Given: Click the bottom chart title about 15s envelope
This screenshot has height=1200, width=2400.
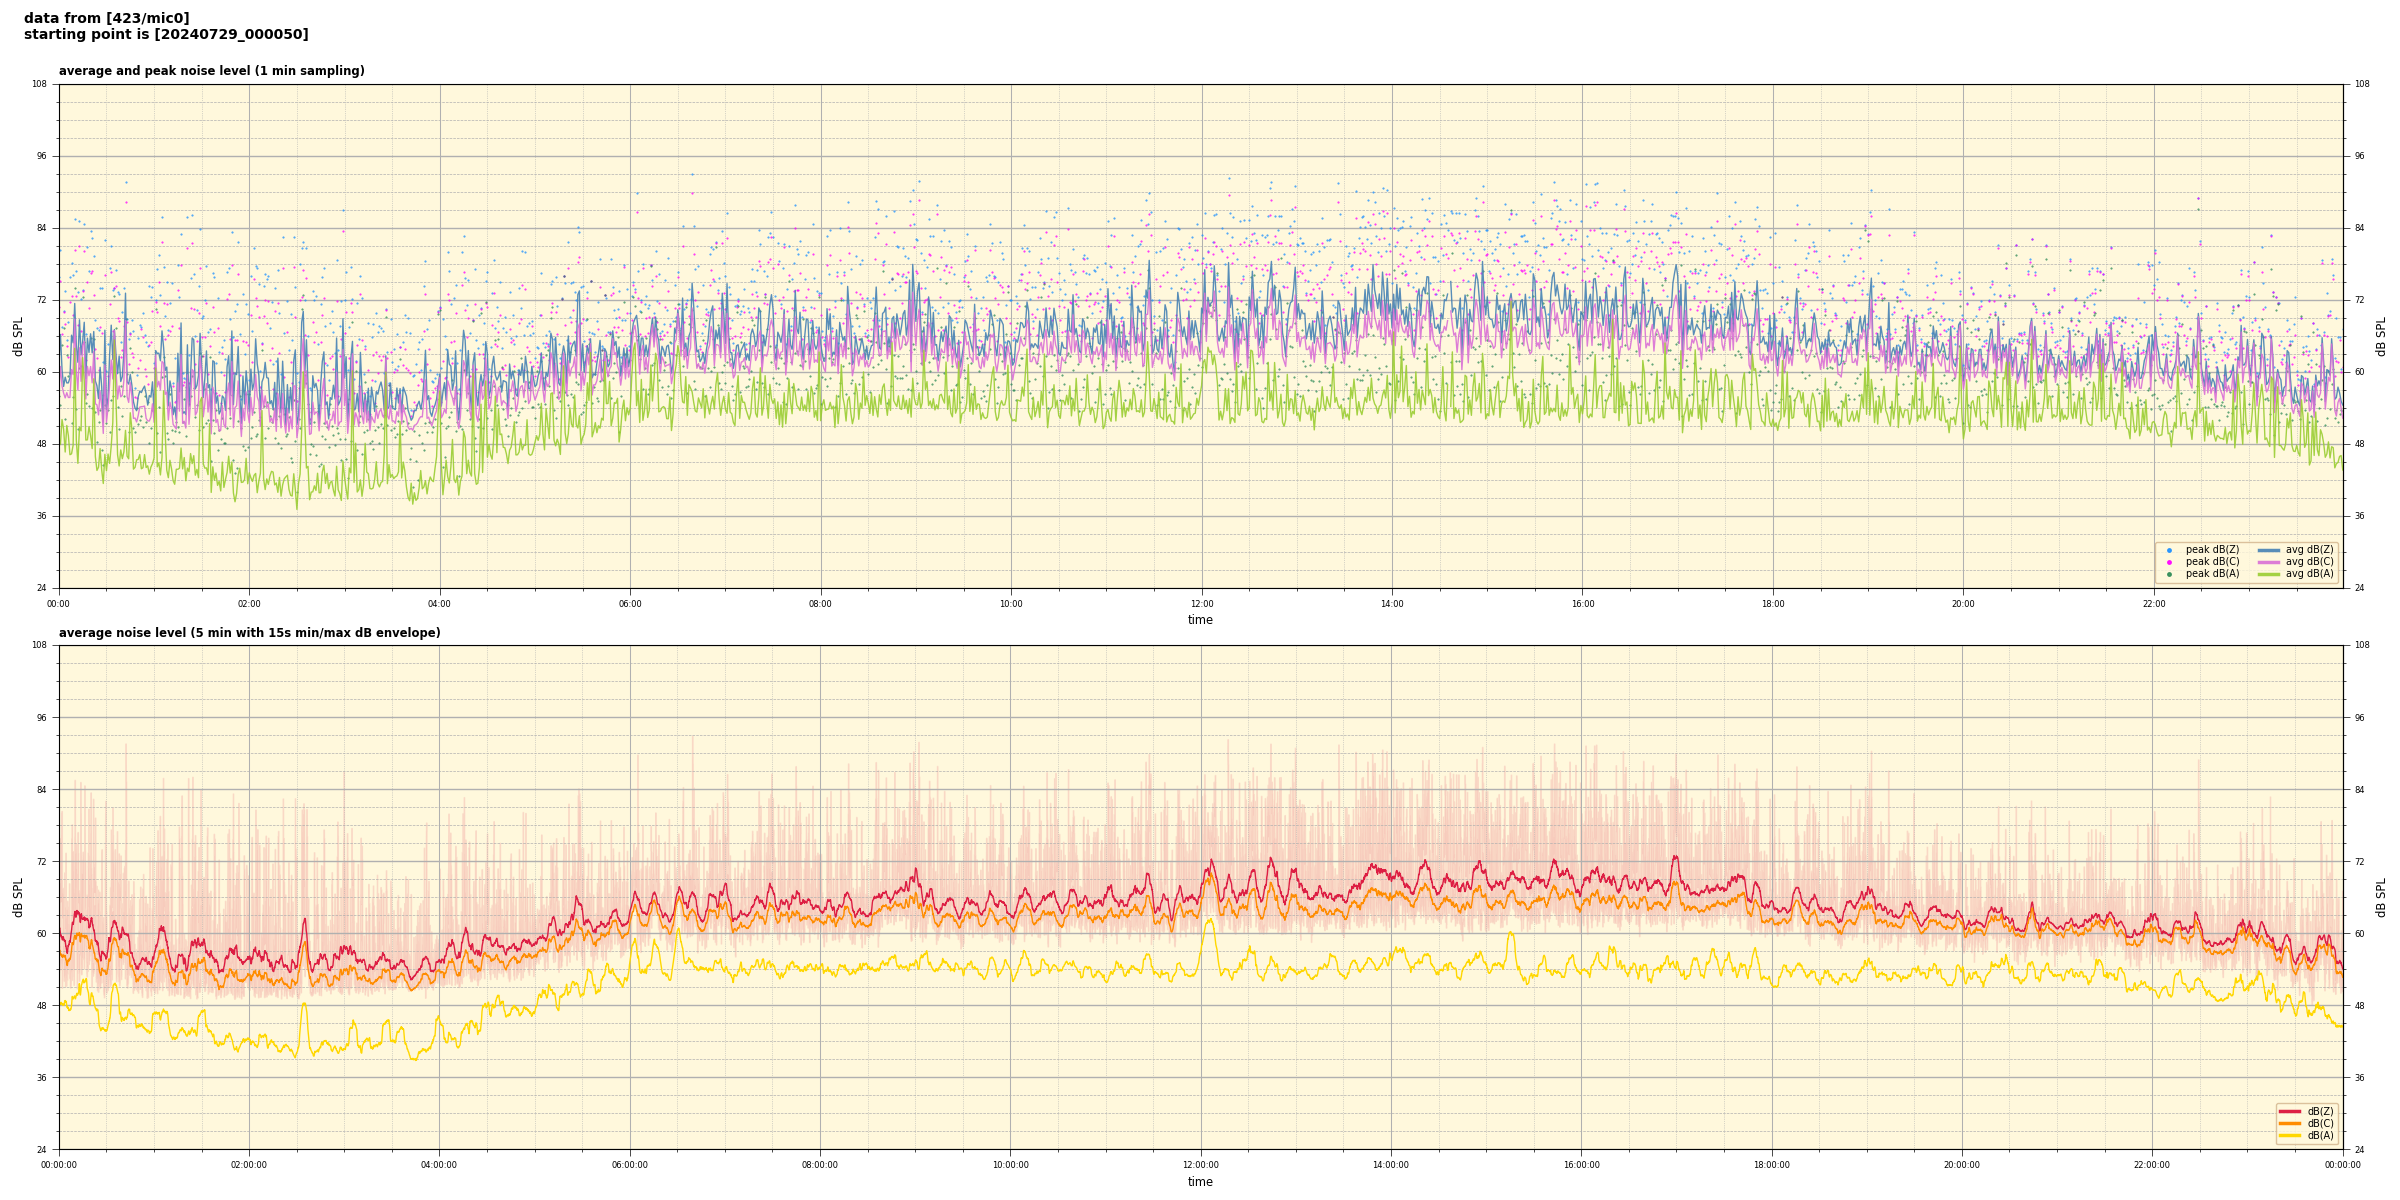Looking at the screenshot, I should pyautogui.click(x=249, y=633).
